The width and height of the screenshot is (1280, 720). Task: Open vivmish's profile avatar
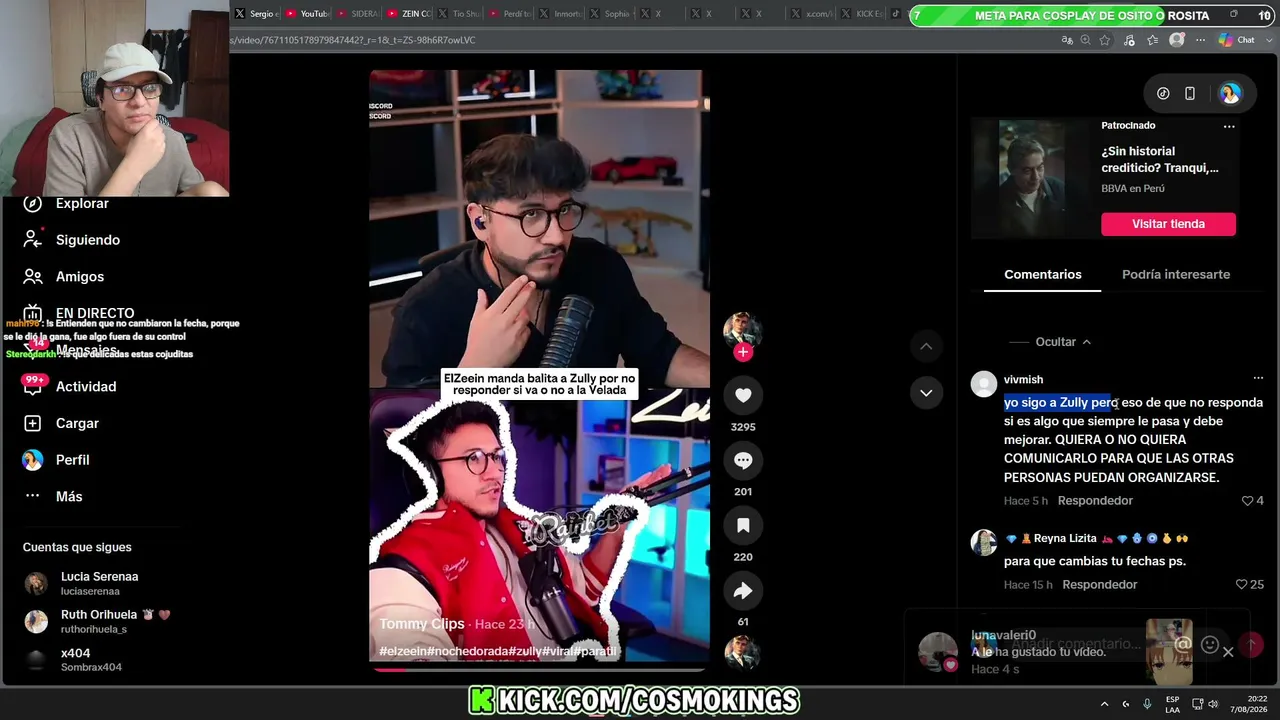point(984,384)
